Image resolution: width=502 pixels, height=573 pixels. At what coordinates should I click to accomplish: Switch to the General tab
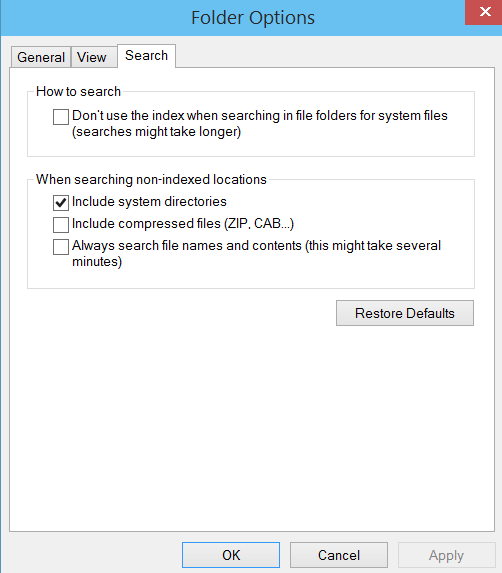point(41,57)
